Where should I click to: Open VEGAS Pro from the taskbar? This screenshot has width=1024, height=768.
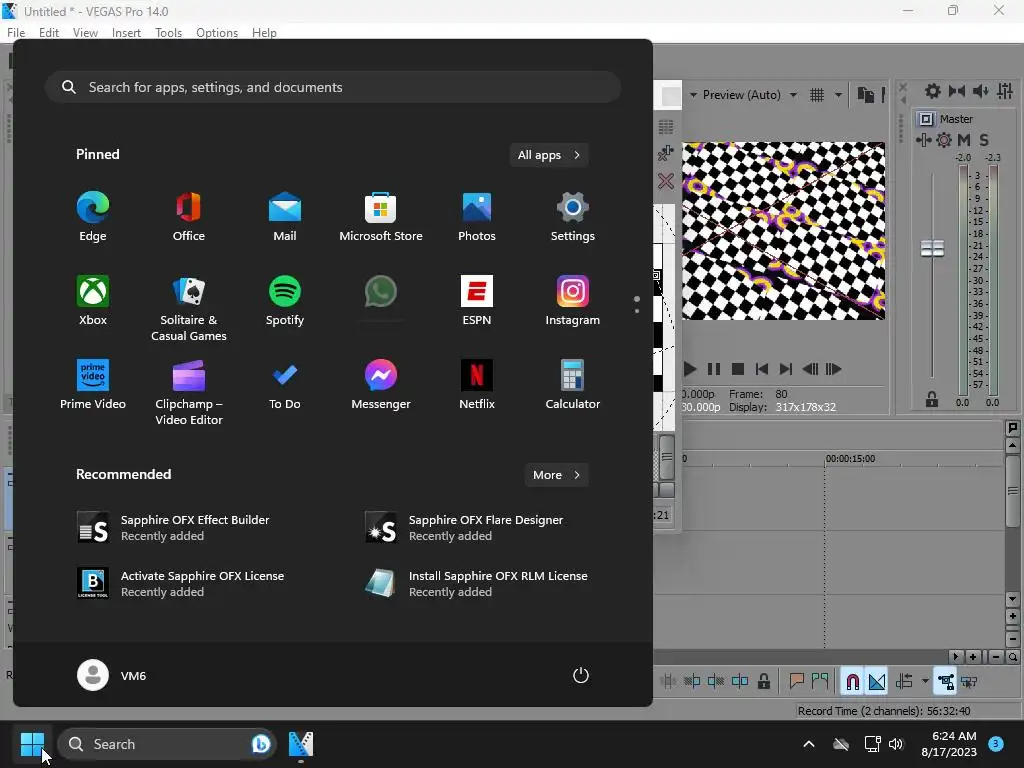point(300,744)
